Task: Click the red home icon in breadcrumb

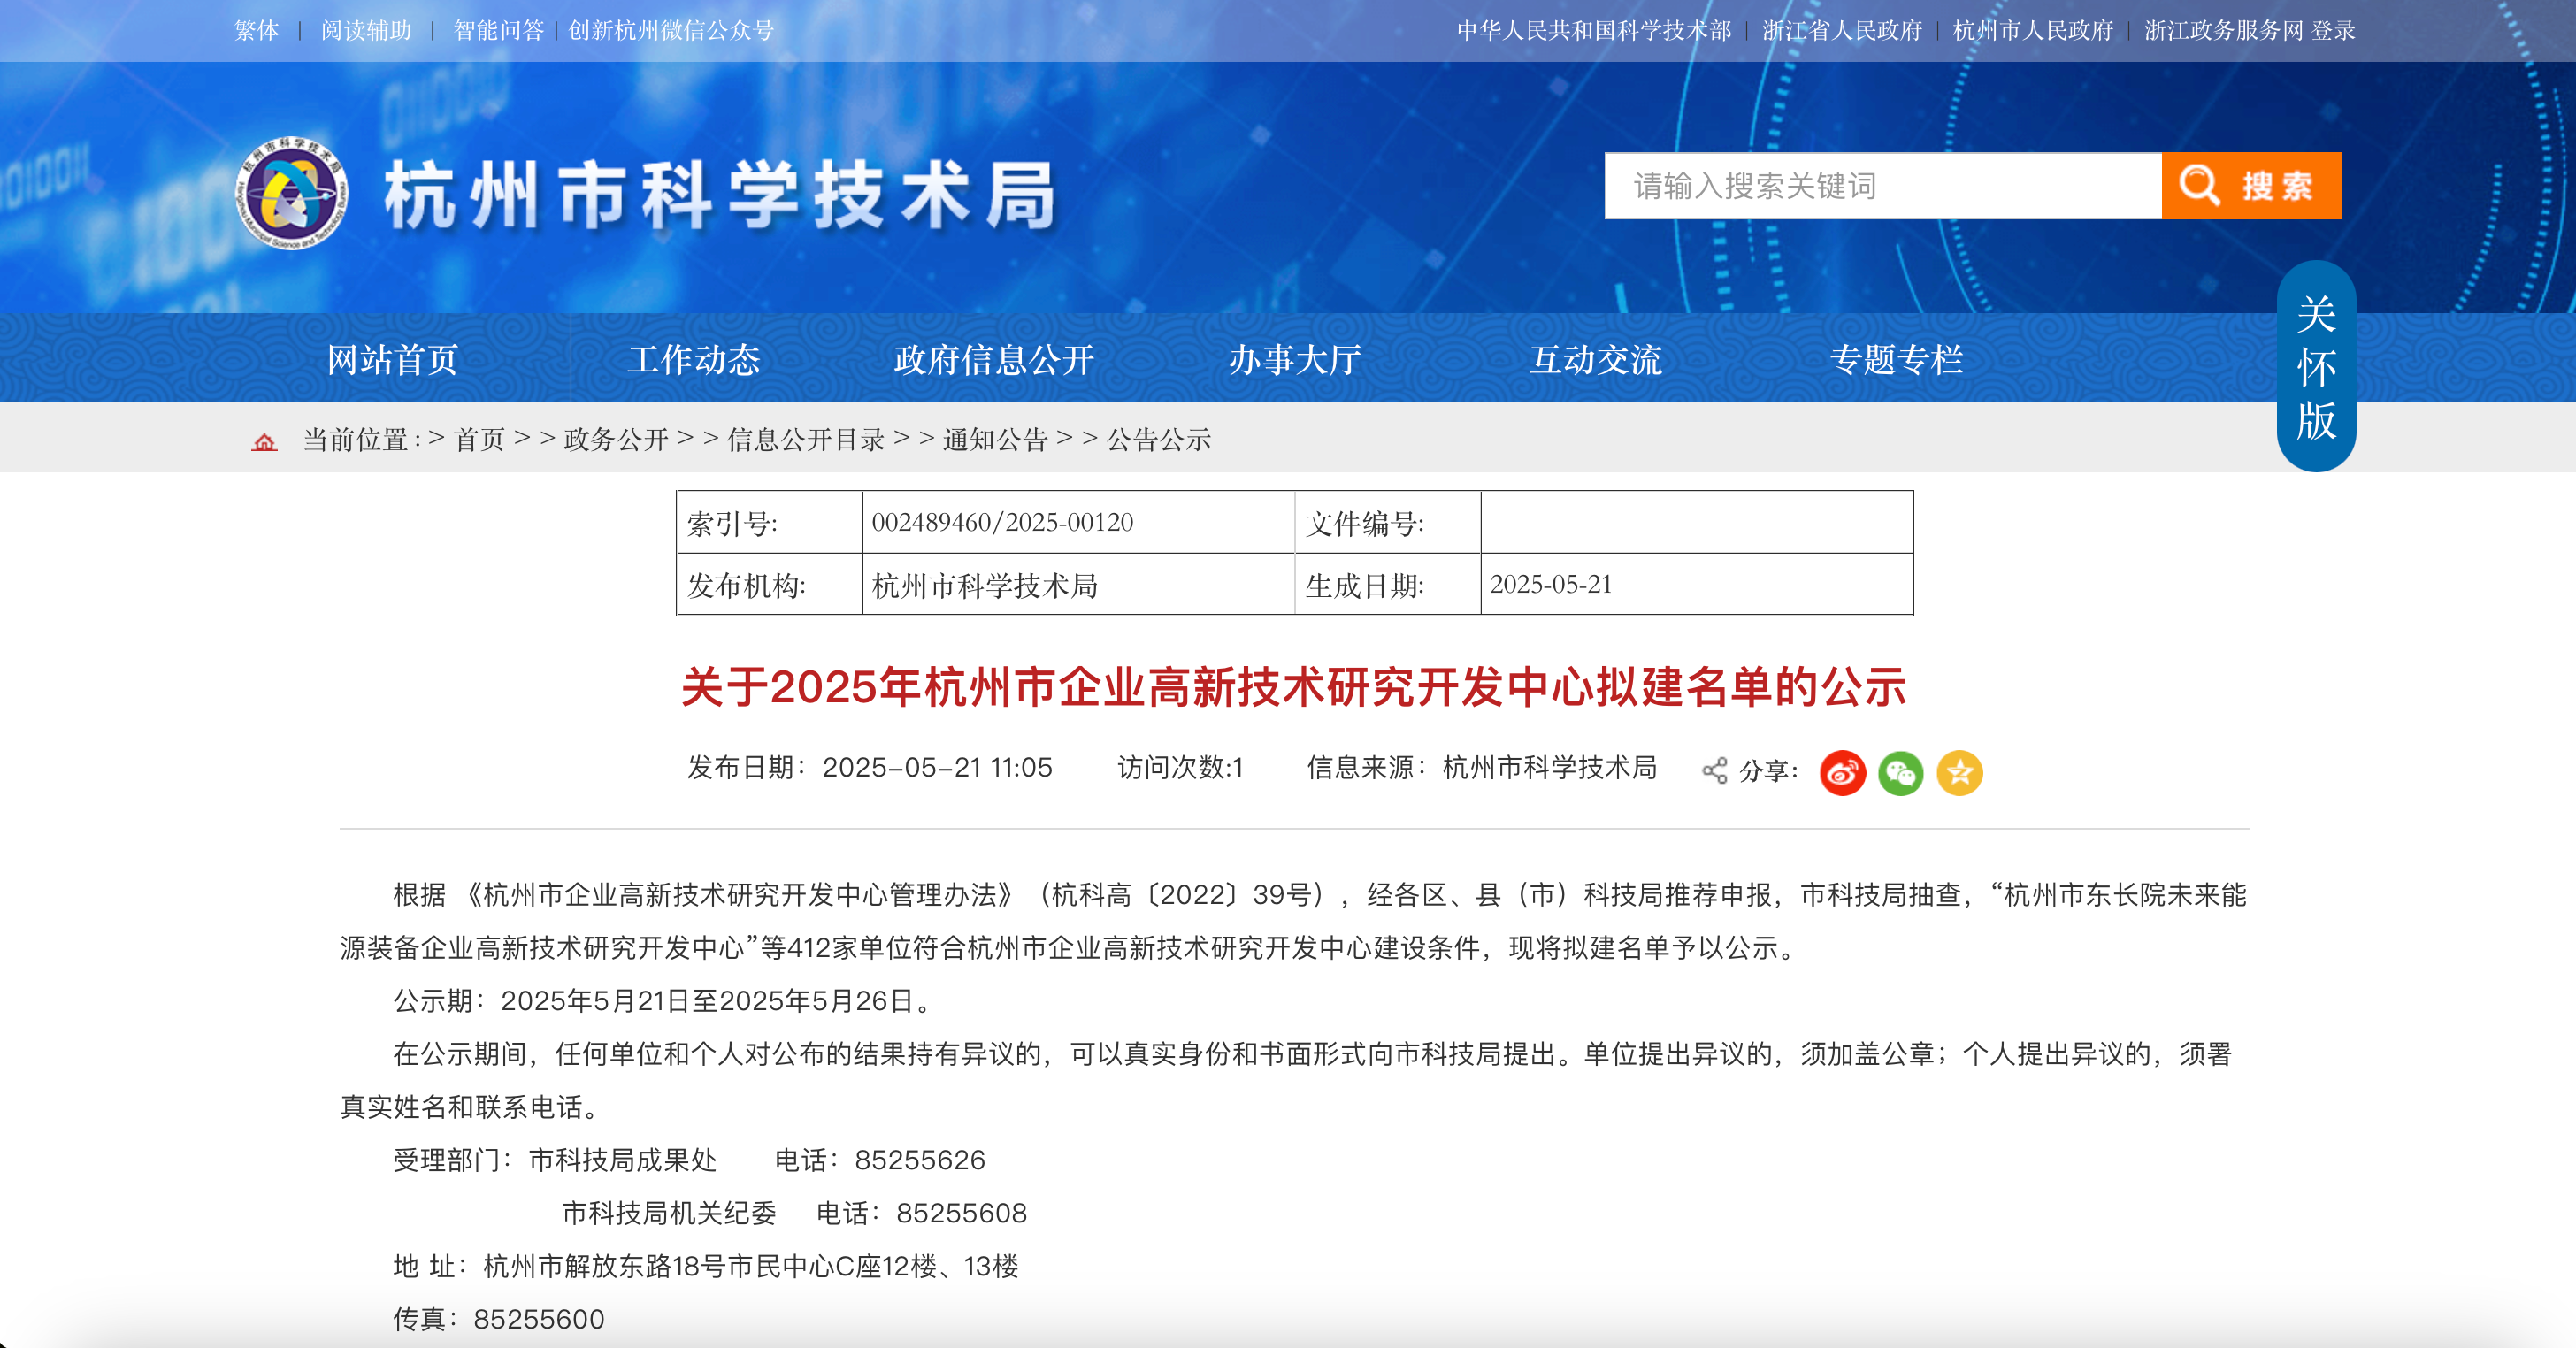Action: [x=264, y=441]
